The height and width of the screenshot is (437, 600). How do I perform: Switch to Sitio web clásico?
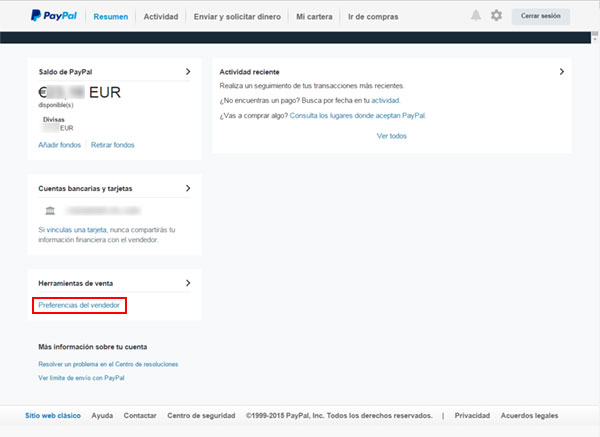coord(53,416)
